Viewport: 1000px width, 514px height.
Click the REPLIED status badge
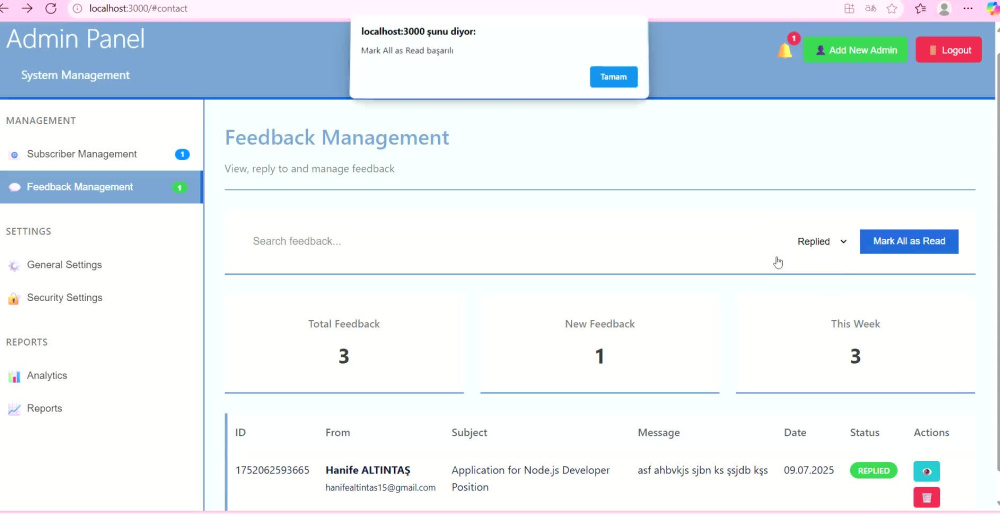(873, 471)
